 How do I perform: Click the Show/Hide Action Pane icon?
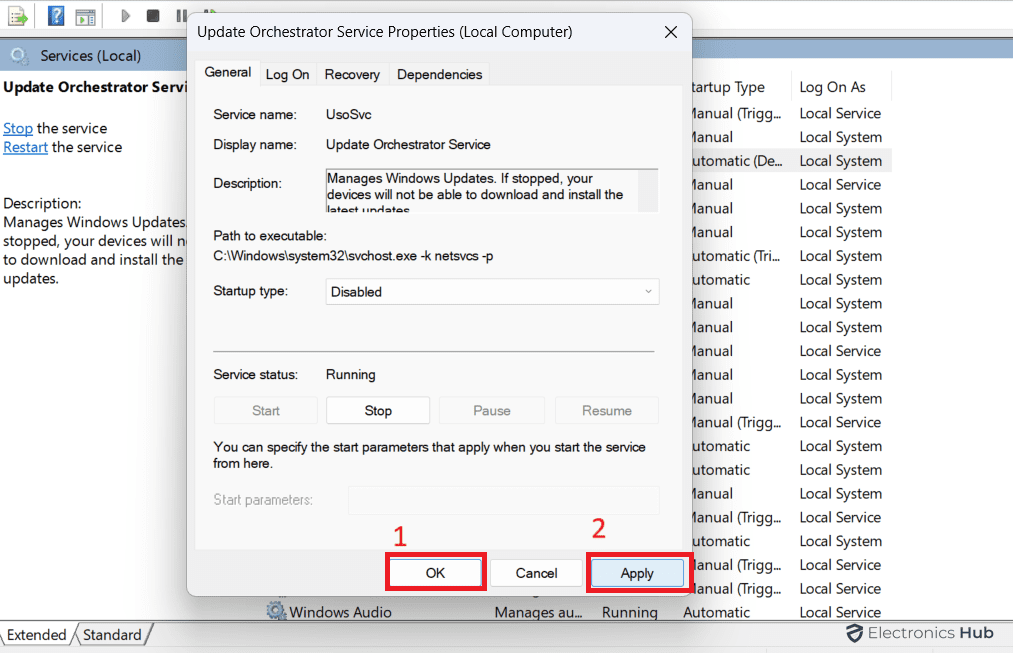tap(86, 16)
